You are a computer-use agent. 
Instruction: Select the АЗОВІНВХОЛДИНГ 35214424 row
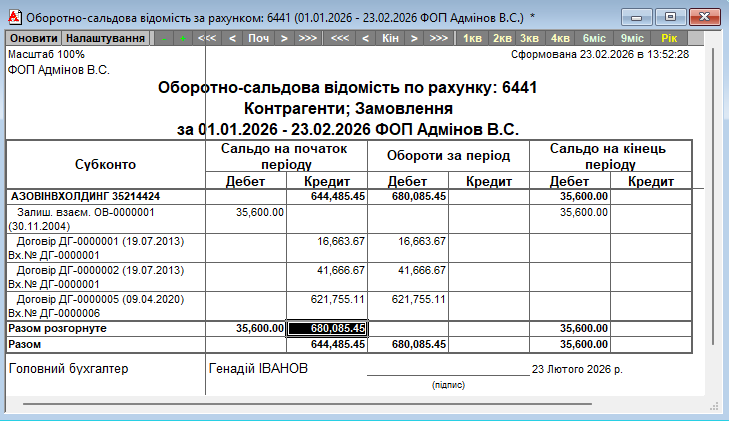85,197
